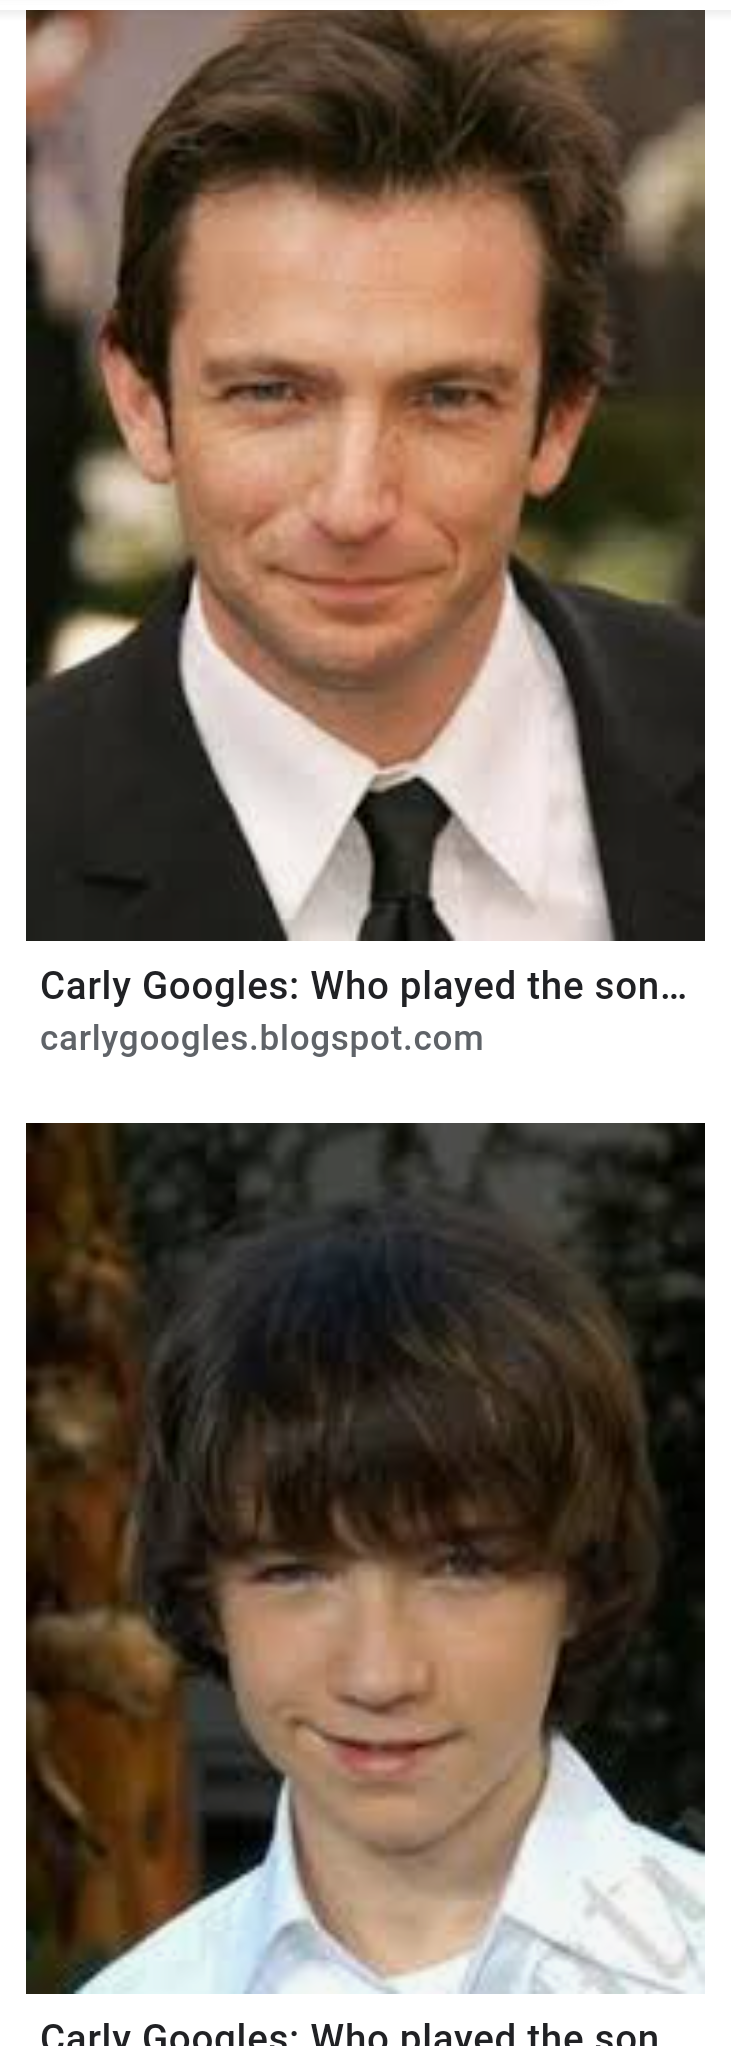
Task: Open first 'Carly Googles: Who played the son…' title
Action: (x=363, y=986)
